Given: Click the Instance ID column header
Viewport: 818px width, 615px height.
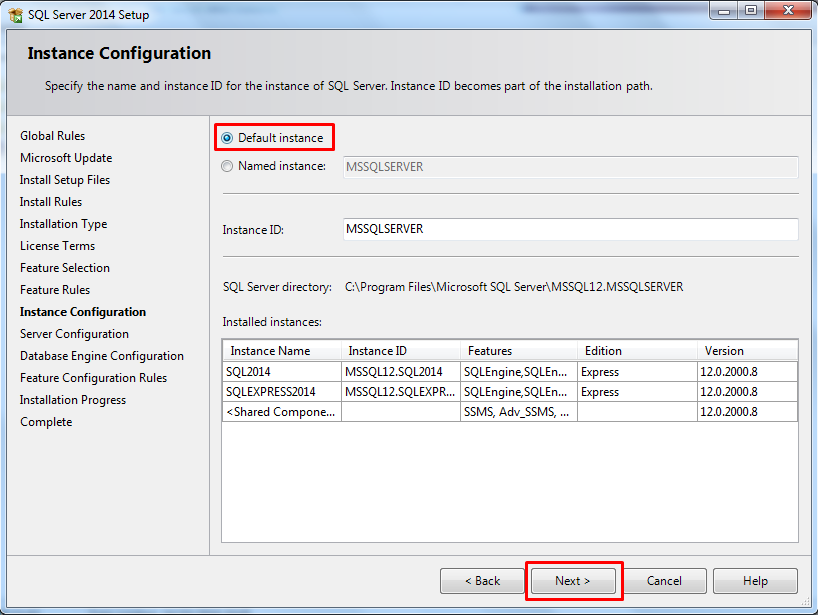Looking at the screenshot, I should 401,351.
